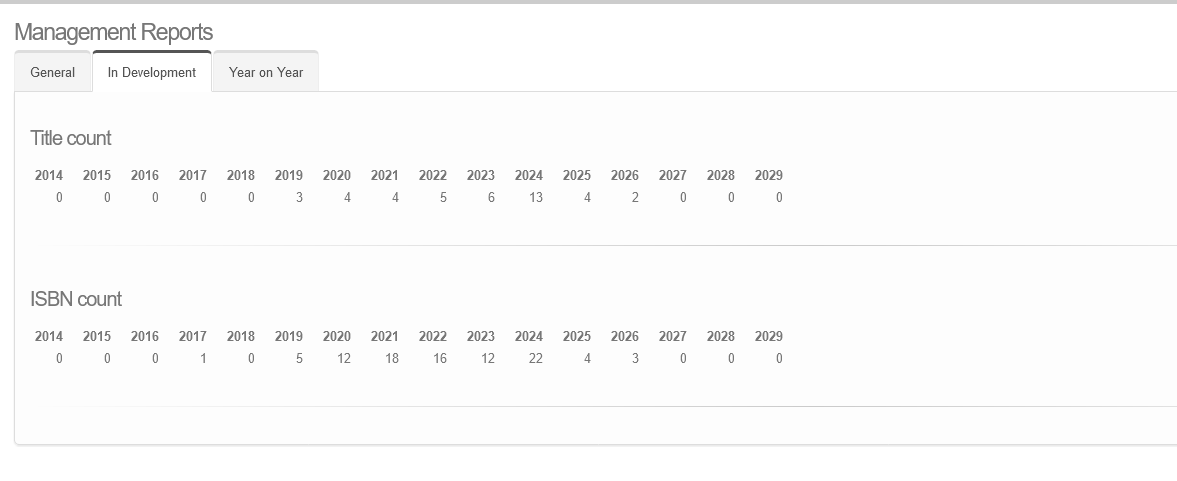Select the In Development tab
1177x481 pixels.
click(152, 72)
